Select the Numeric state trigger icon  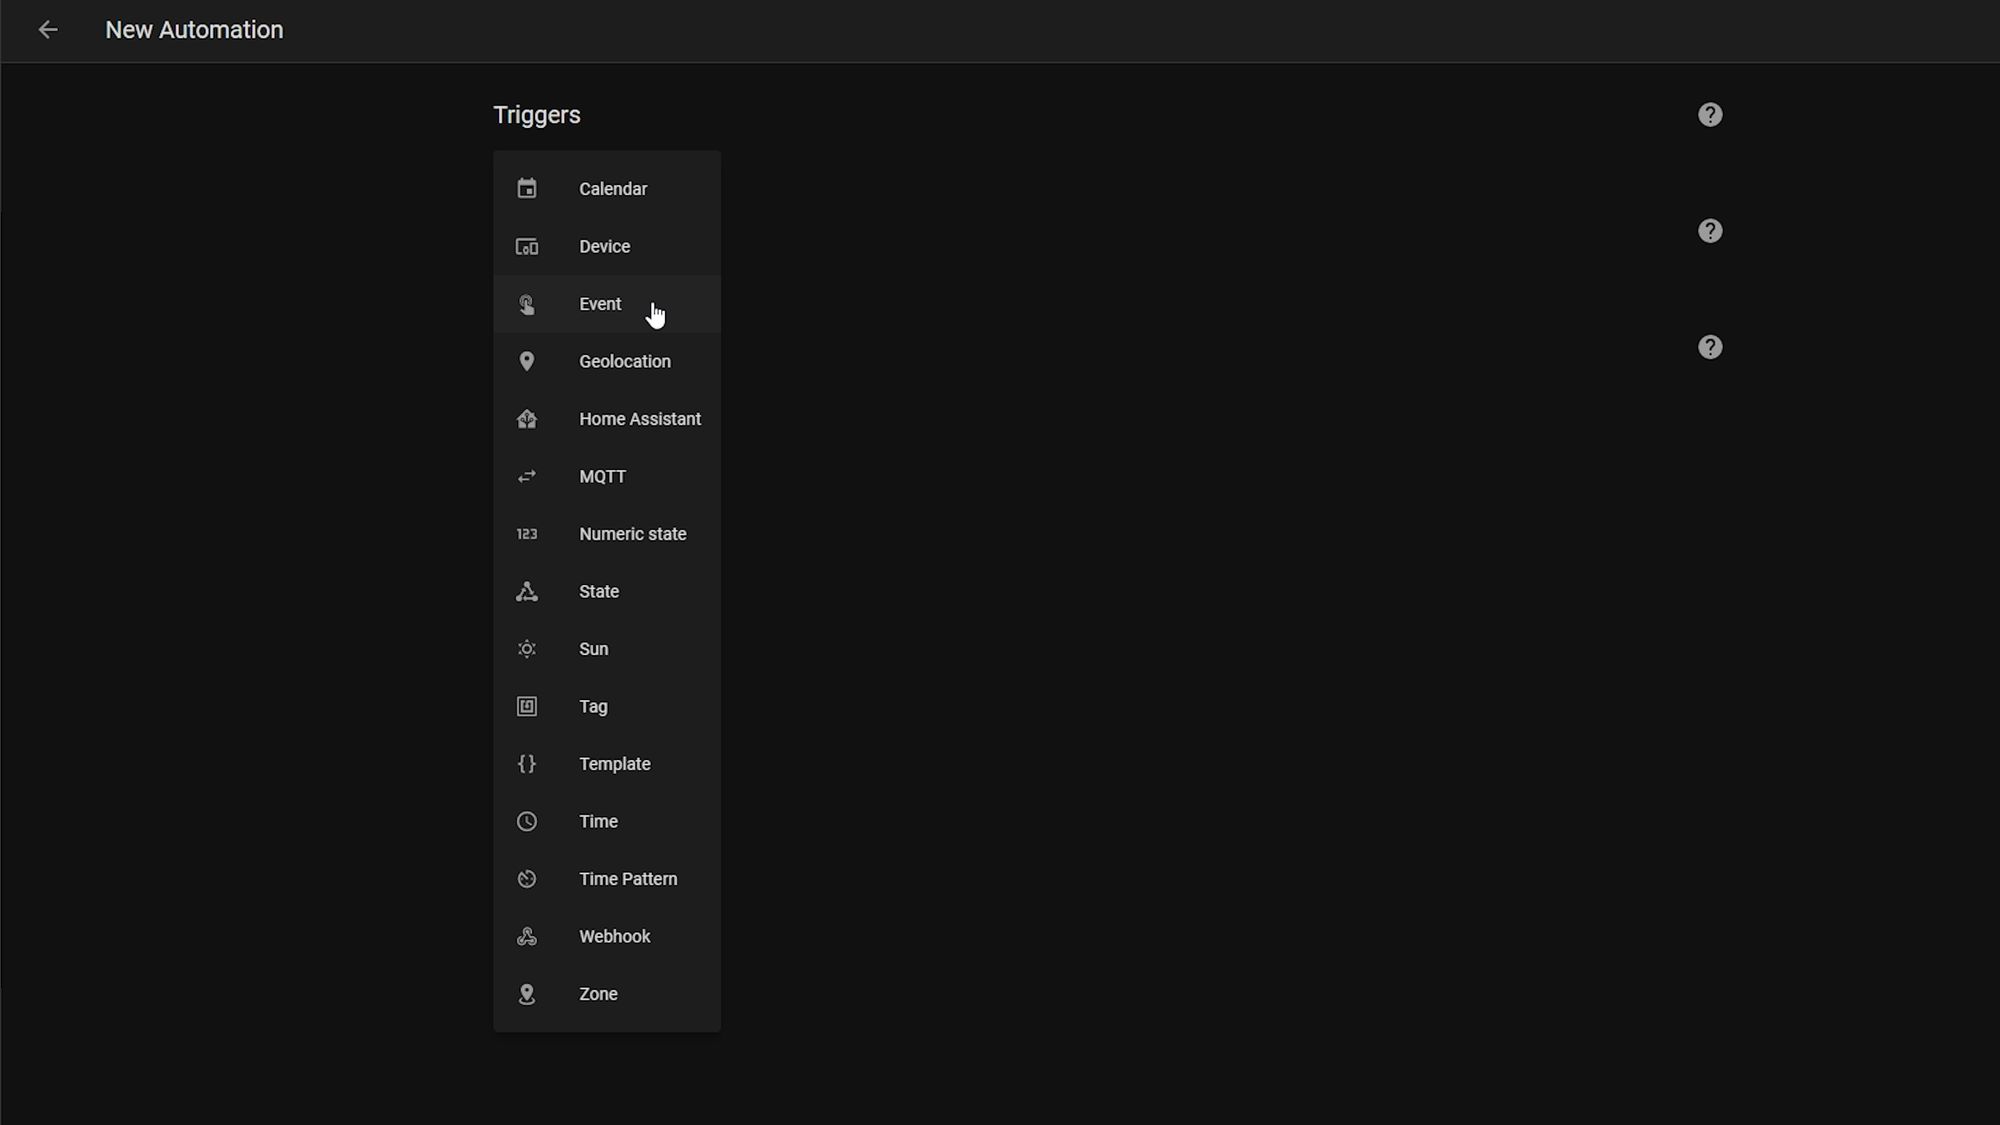point(526,533)
